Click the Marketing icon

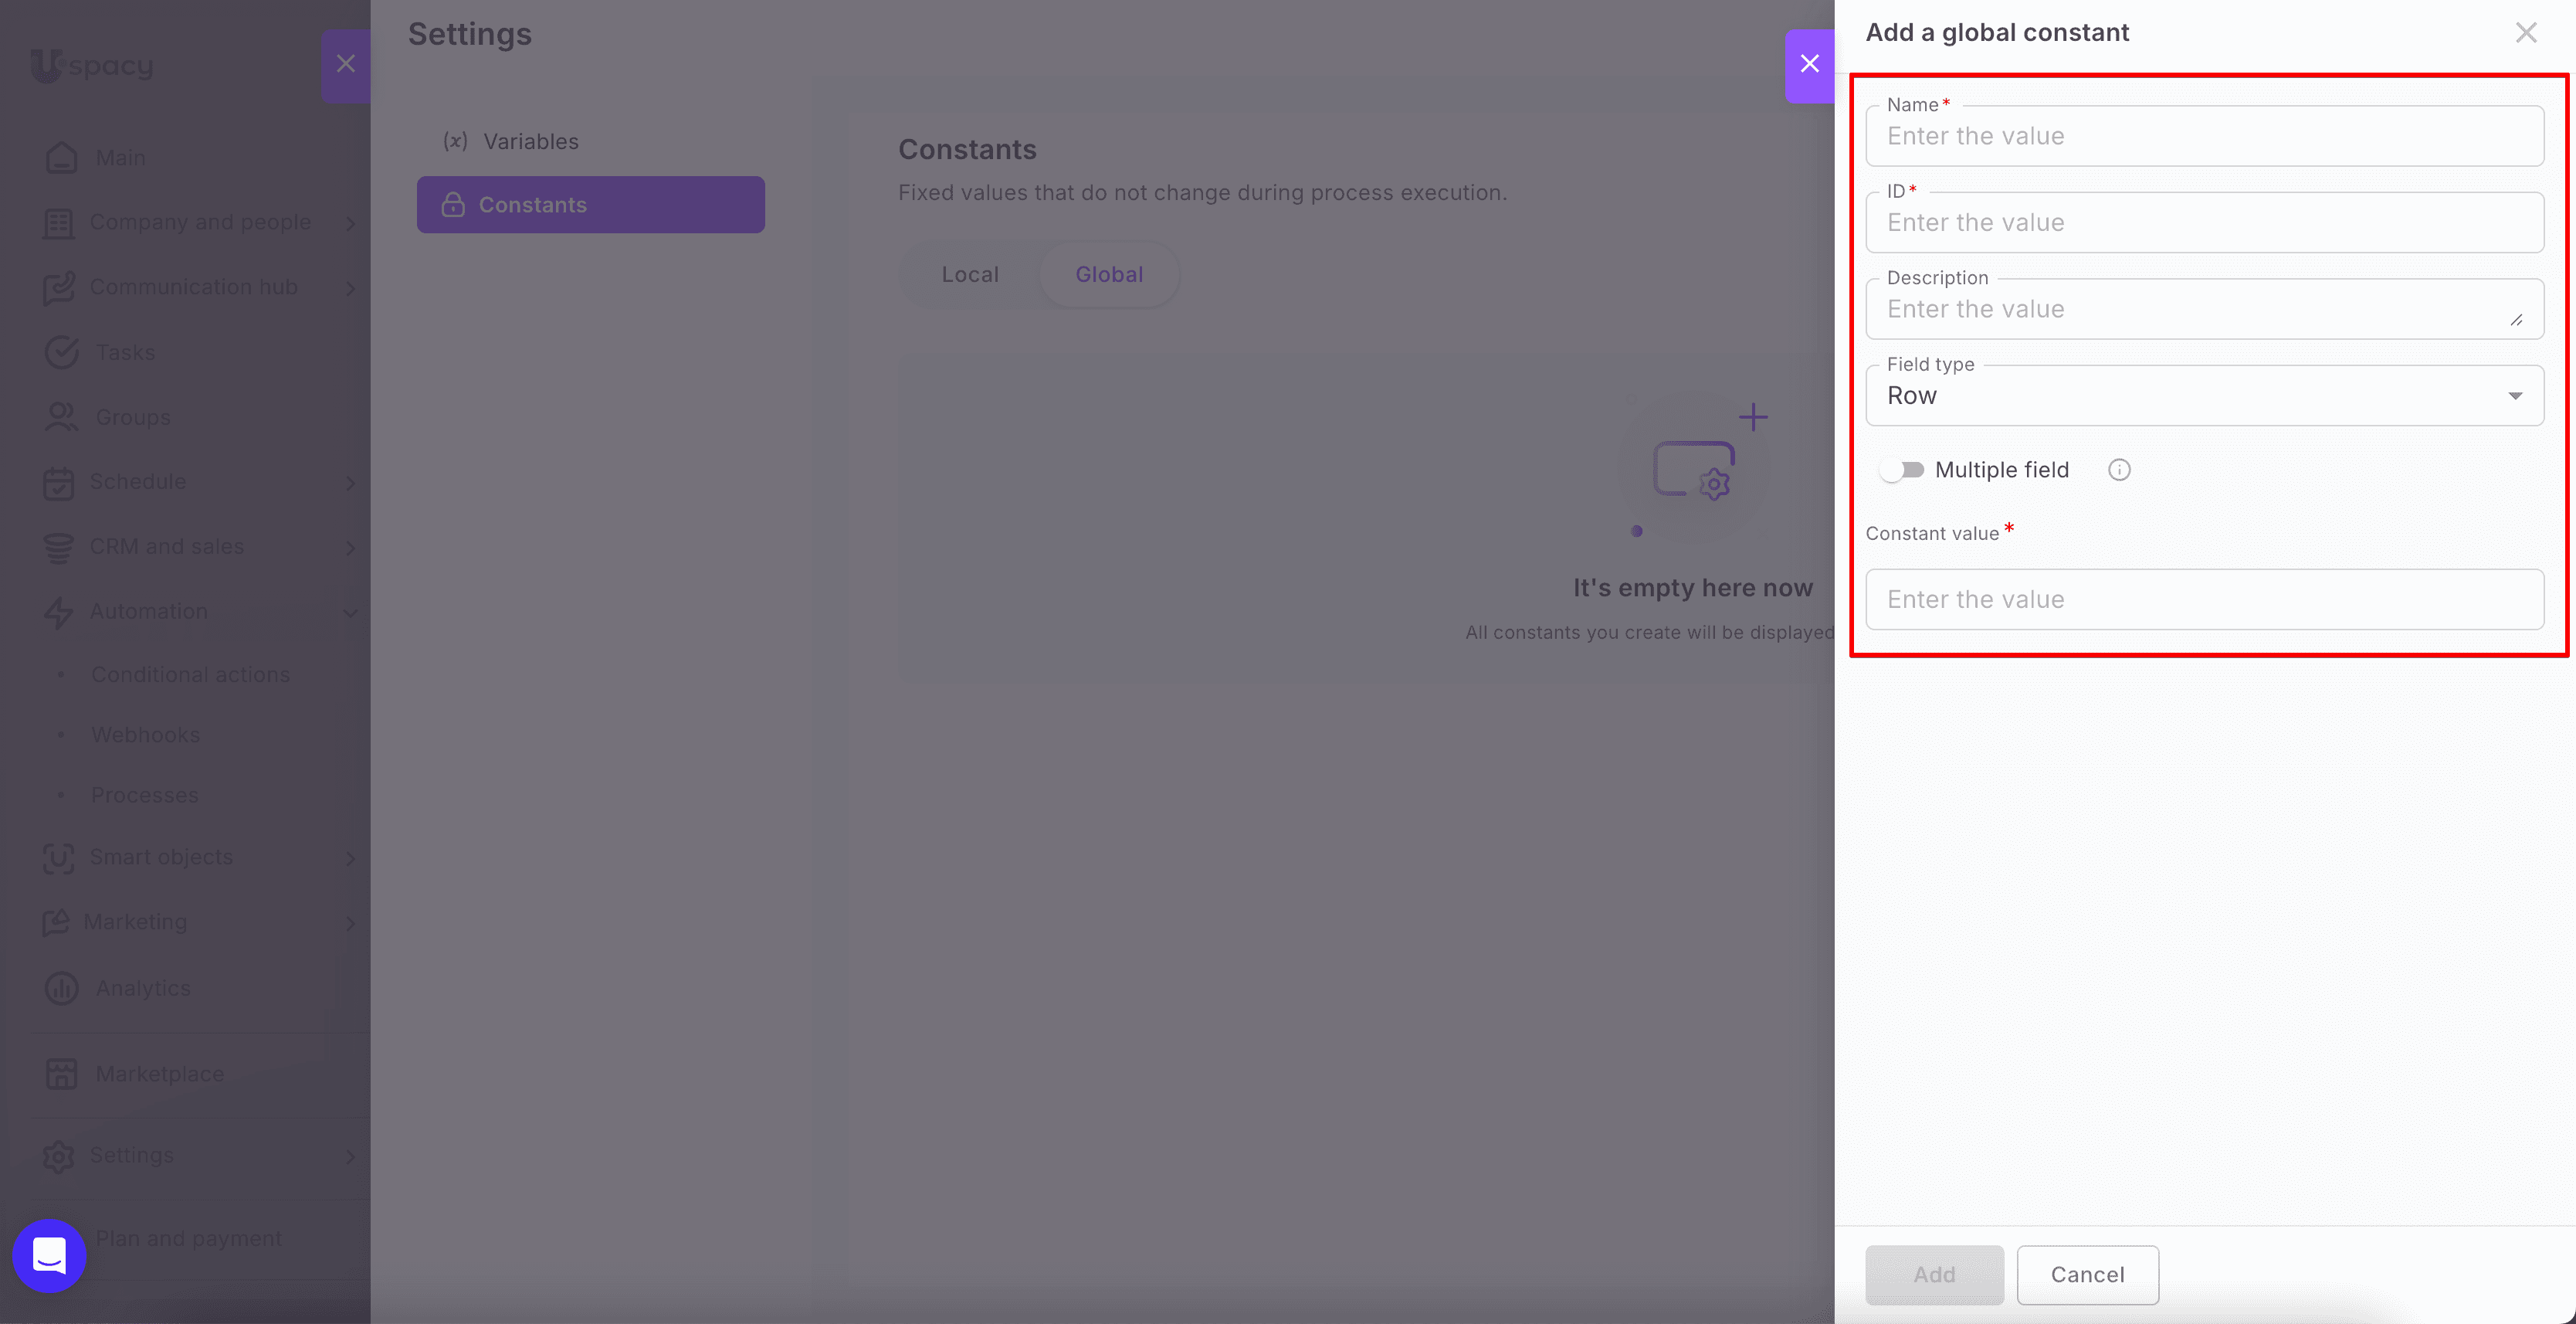(x=56, y=922)
